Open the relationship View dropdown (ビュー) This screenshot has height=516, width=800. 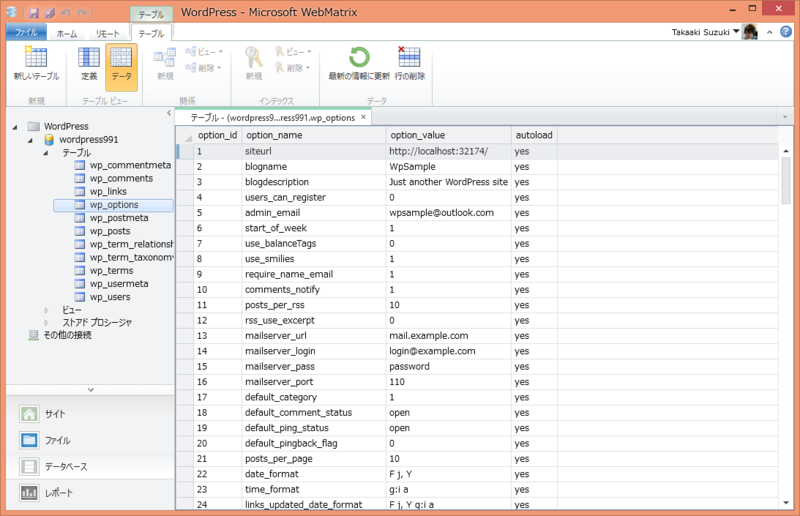click(204, 52)
